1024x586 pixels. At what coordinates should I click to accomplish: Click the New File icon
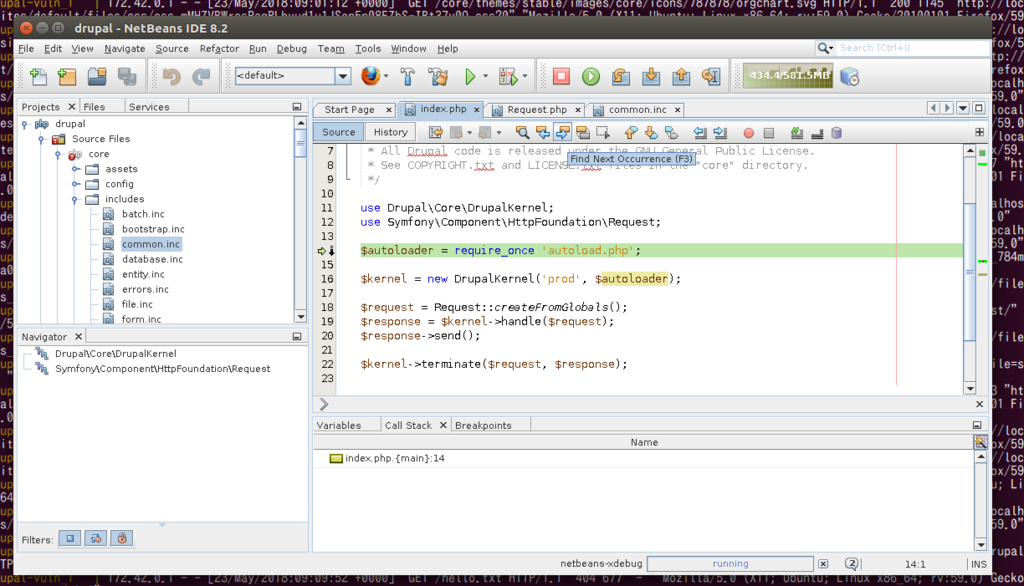point(39,76)
